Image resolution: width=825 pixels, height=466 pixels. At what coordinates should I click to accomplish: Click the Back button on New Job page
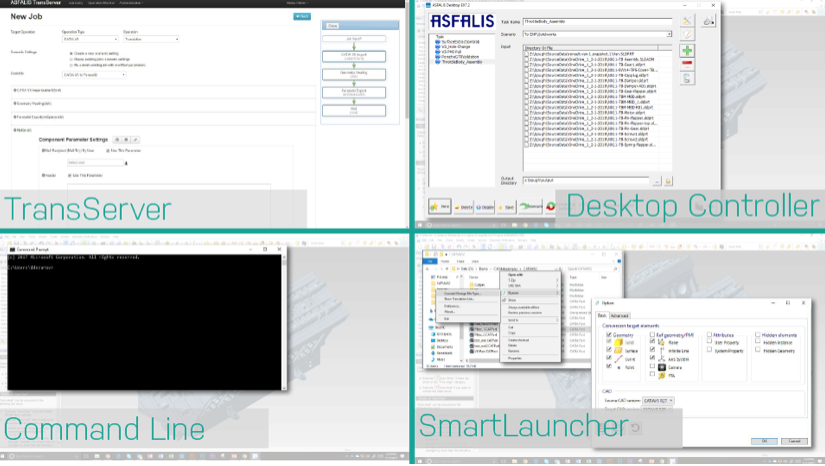[x=301, y=16]
